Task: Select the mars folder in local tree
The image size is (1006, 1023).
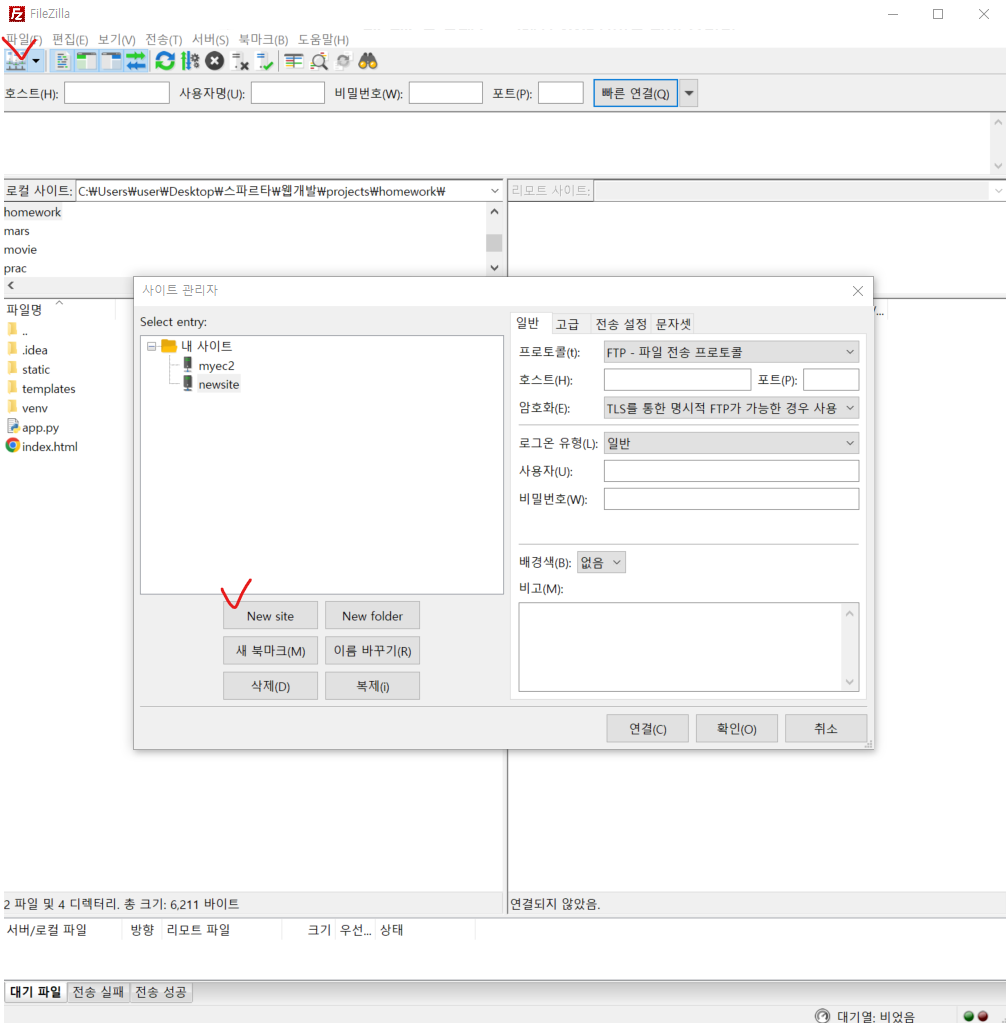Action: [x=16, y=231]
